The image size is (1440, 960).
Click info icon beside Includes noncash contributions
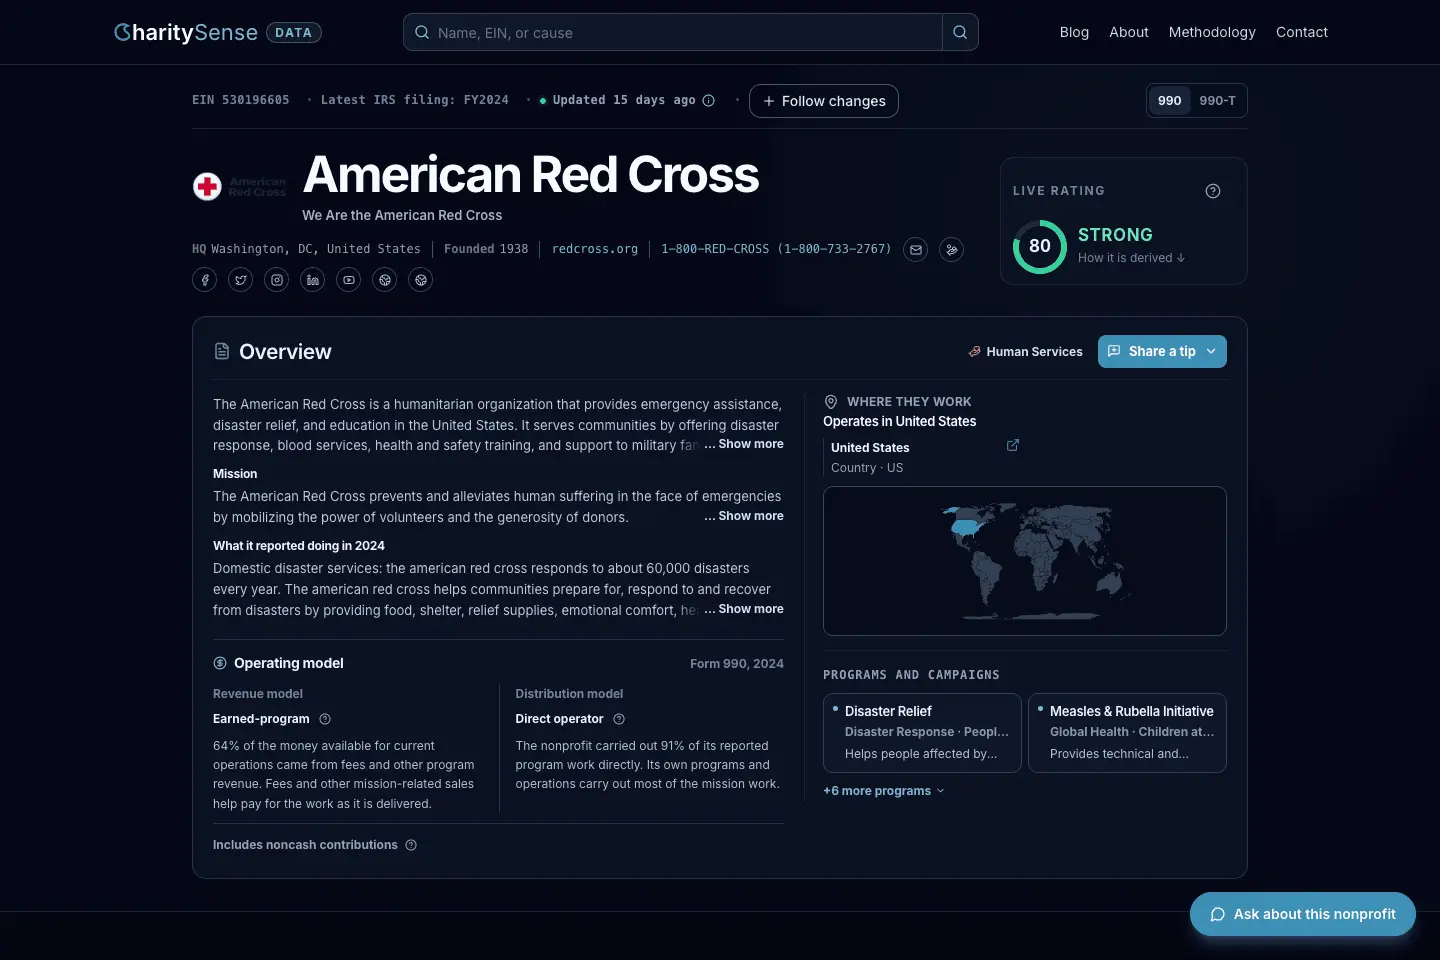(411, 845)
